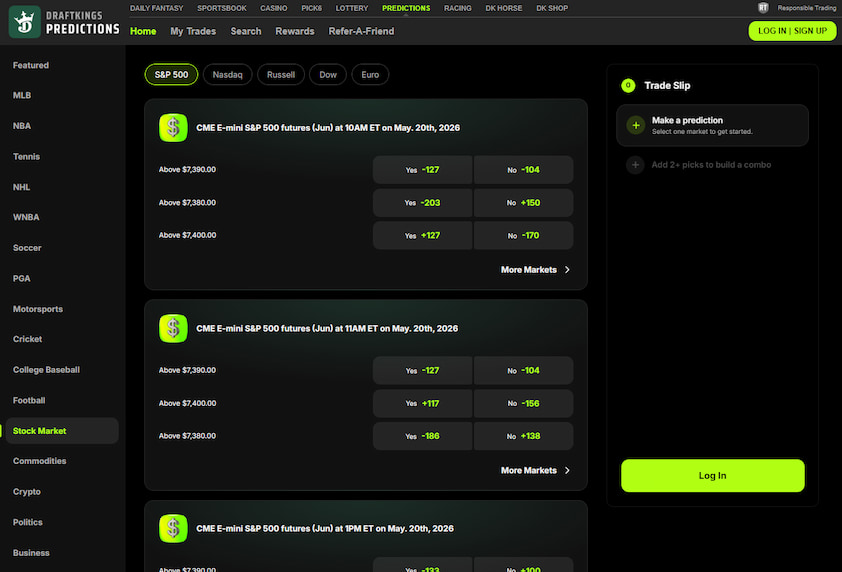The height and width of the screenshot is (572, 842).
Task: Select the Predictions product tab
Action: (406, 8)
